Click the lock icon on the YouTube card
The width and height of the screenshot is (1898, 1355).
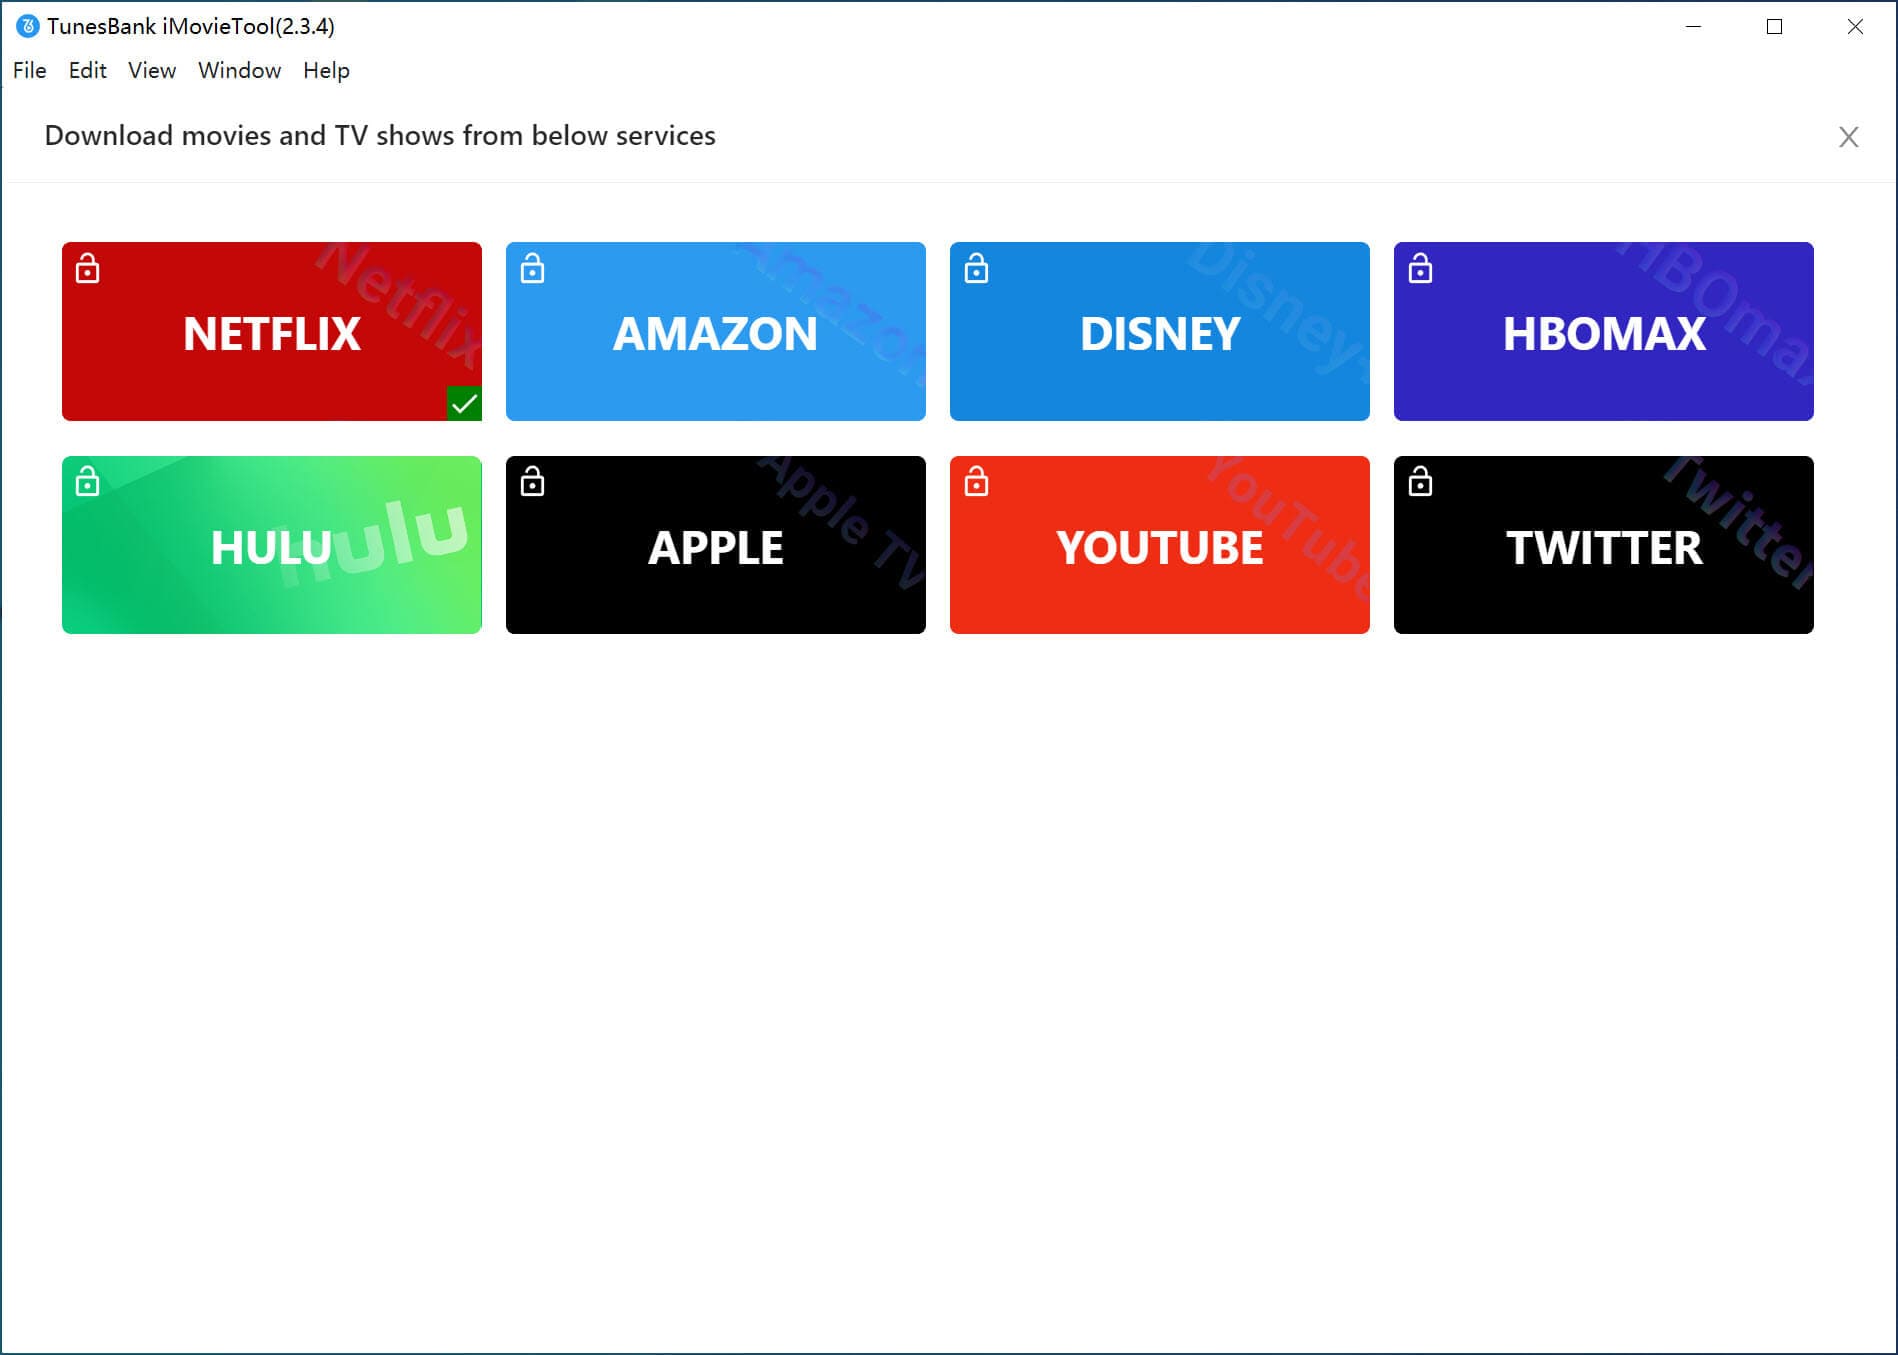(x=976, y=482)
